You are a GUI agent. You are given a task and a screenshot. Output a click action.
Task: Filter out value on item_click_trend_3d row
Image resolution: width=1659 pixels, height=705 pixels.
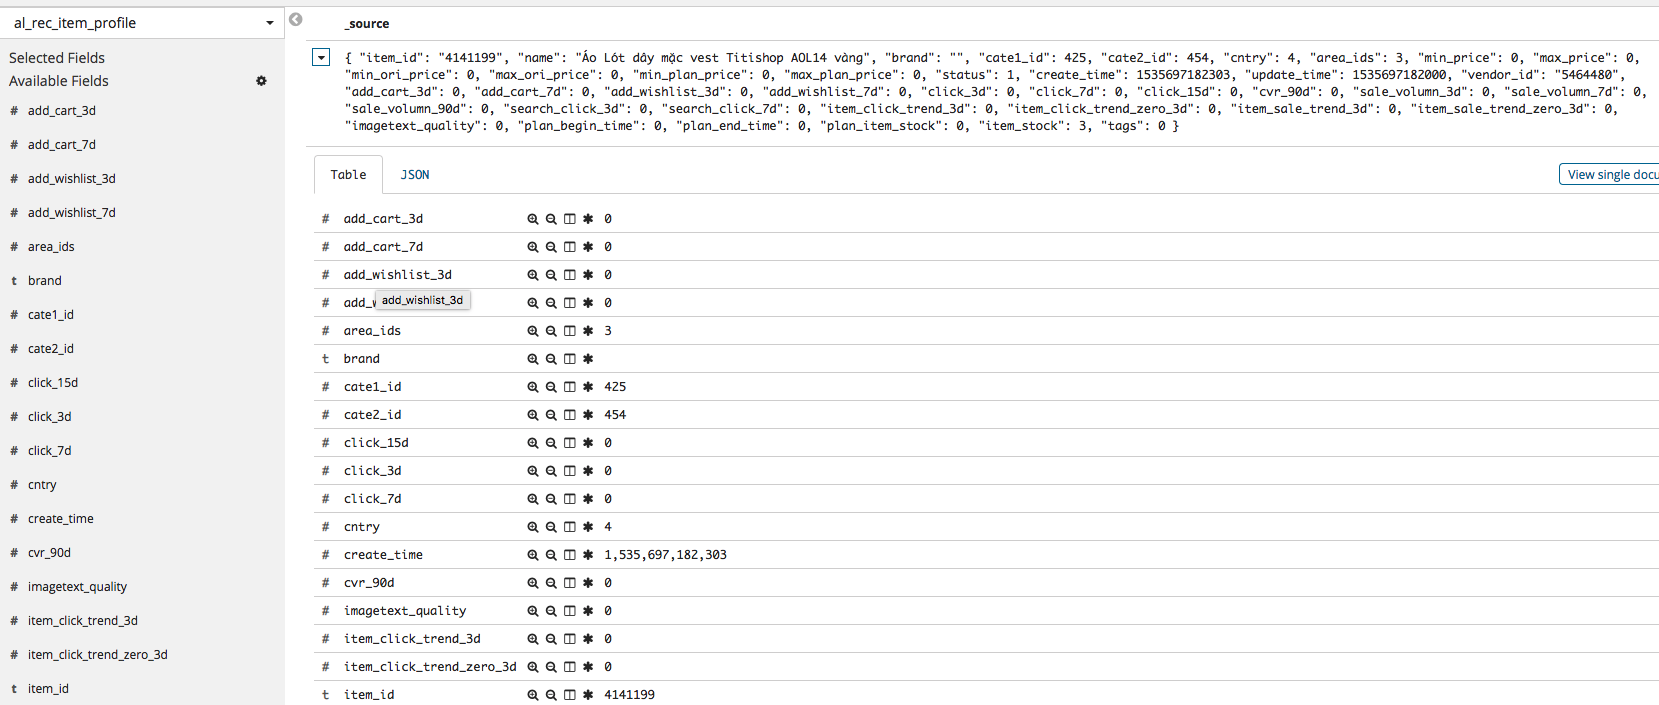pos(551,639)
